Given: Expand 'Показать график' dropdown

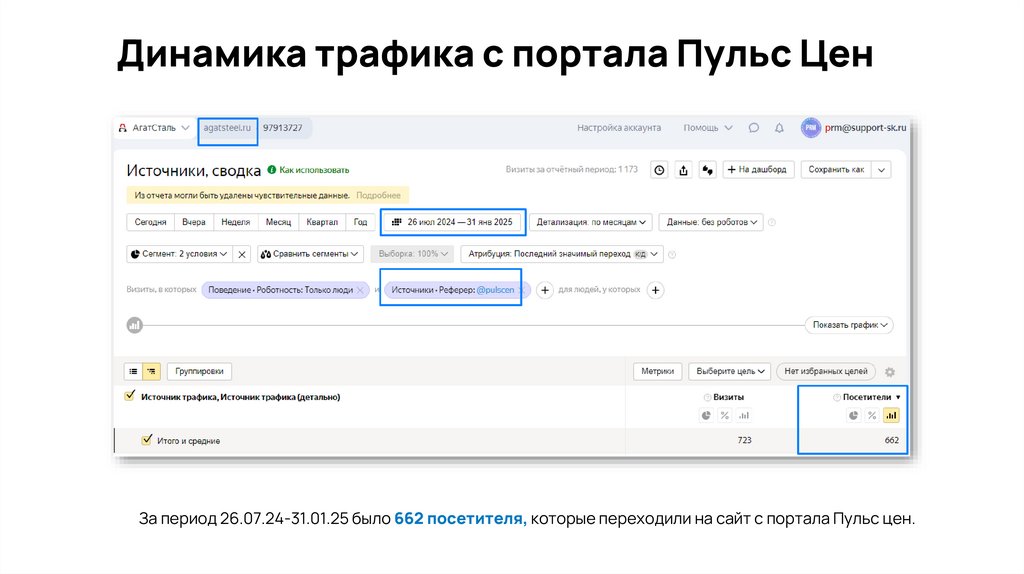Looking at the screenshot, I should [850, 325].
